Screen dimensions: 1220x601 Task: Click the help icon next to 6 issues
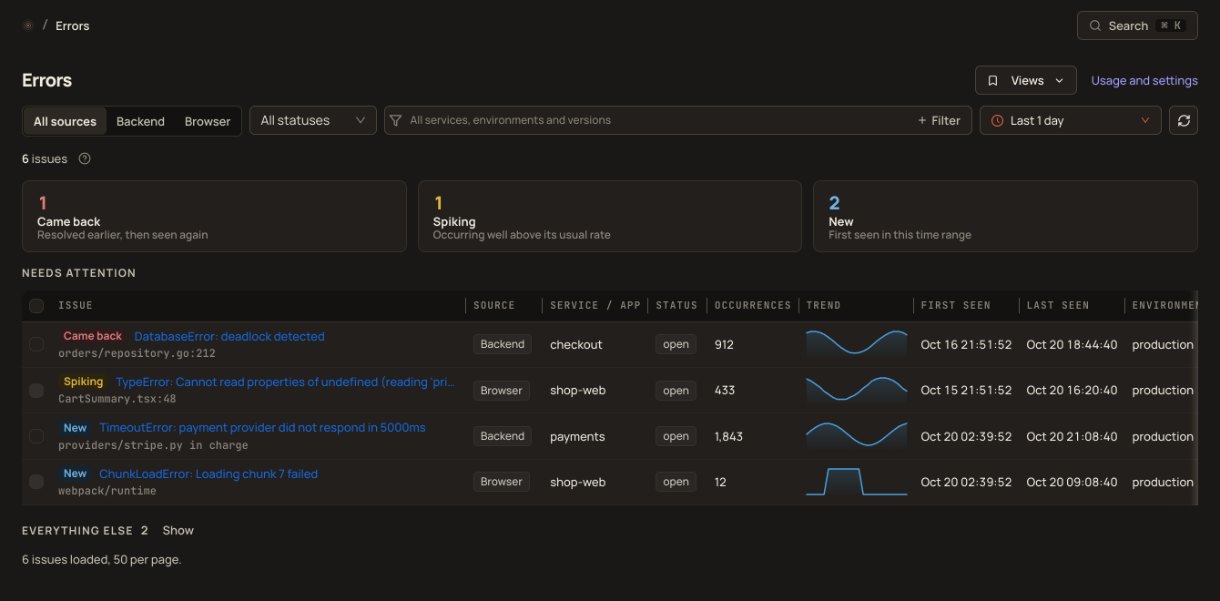(84, 158)
